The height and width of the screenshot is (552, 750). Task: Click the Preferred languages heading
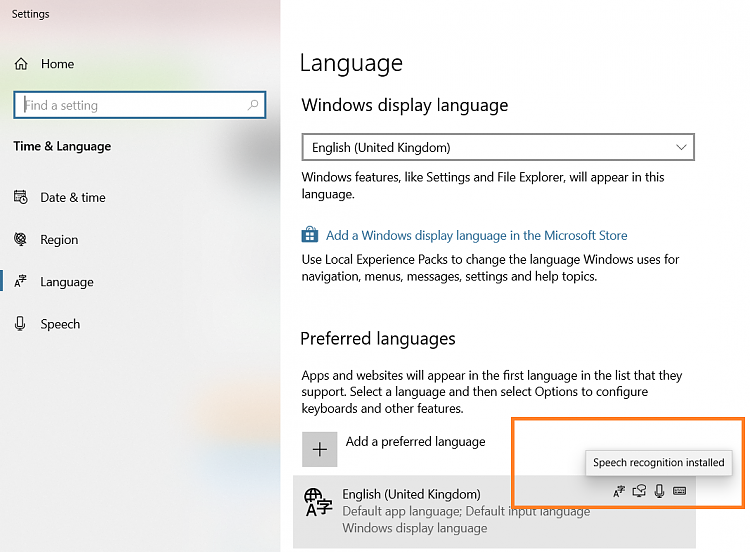pyautogui.click(x=378, y=339)
